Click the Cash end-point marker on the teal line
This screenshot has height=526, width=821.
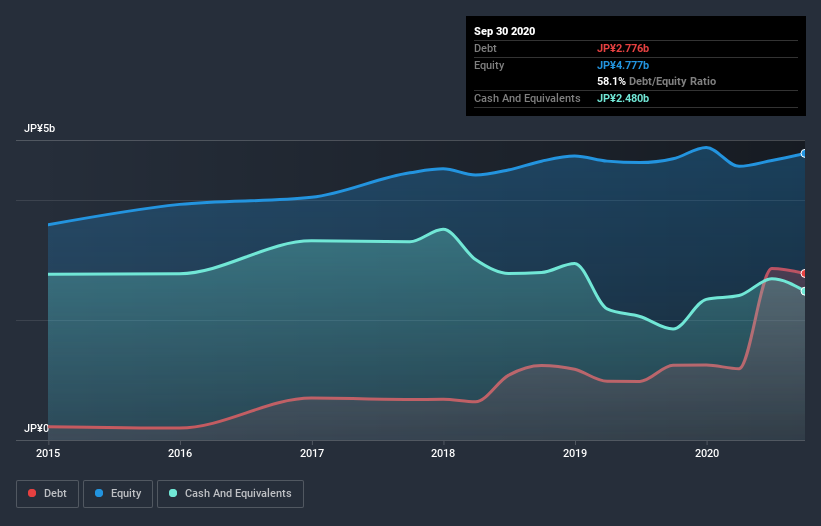(804, 291)
